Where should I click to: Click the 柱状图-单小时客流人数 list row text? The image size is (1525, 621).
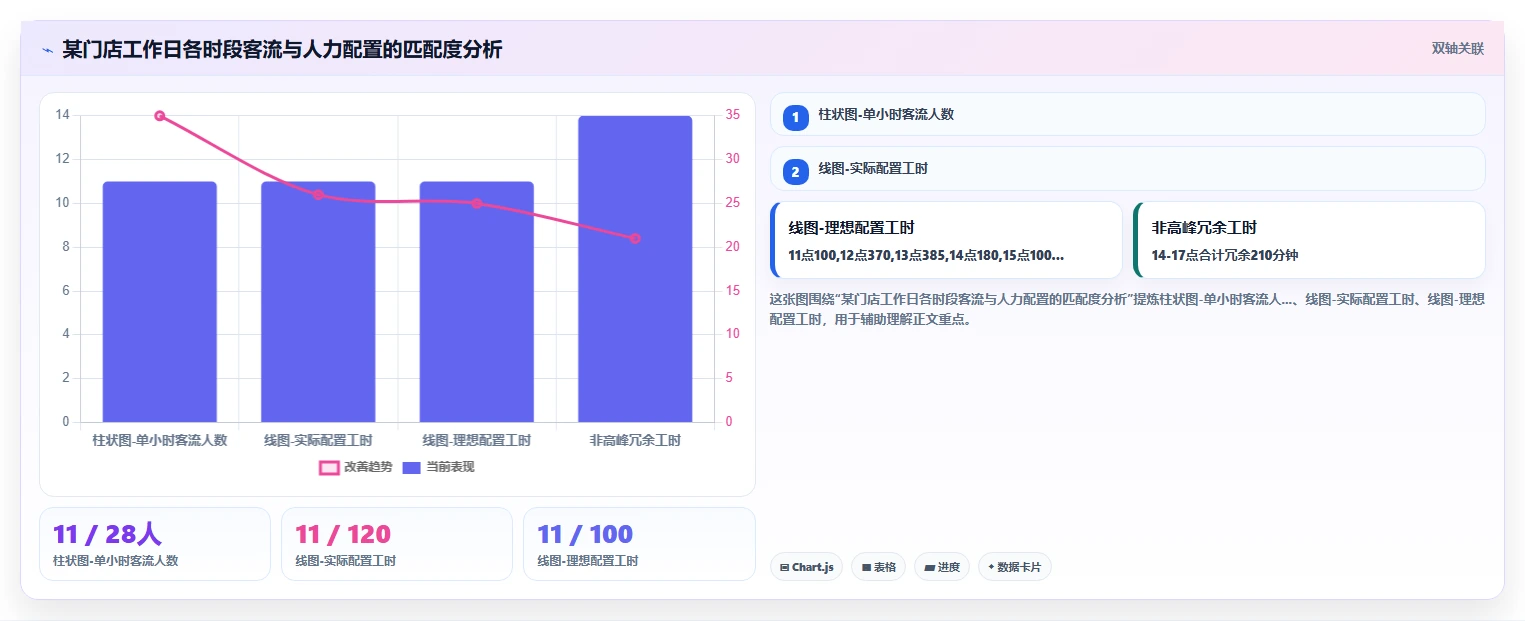coord(886,114)
